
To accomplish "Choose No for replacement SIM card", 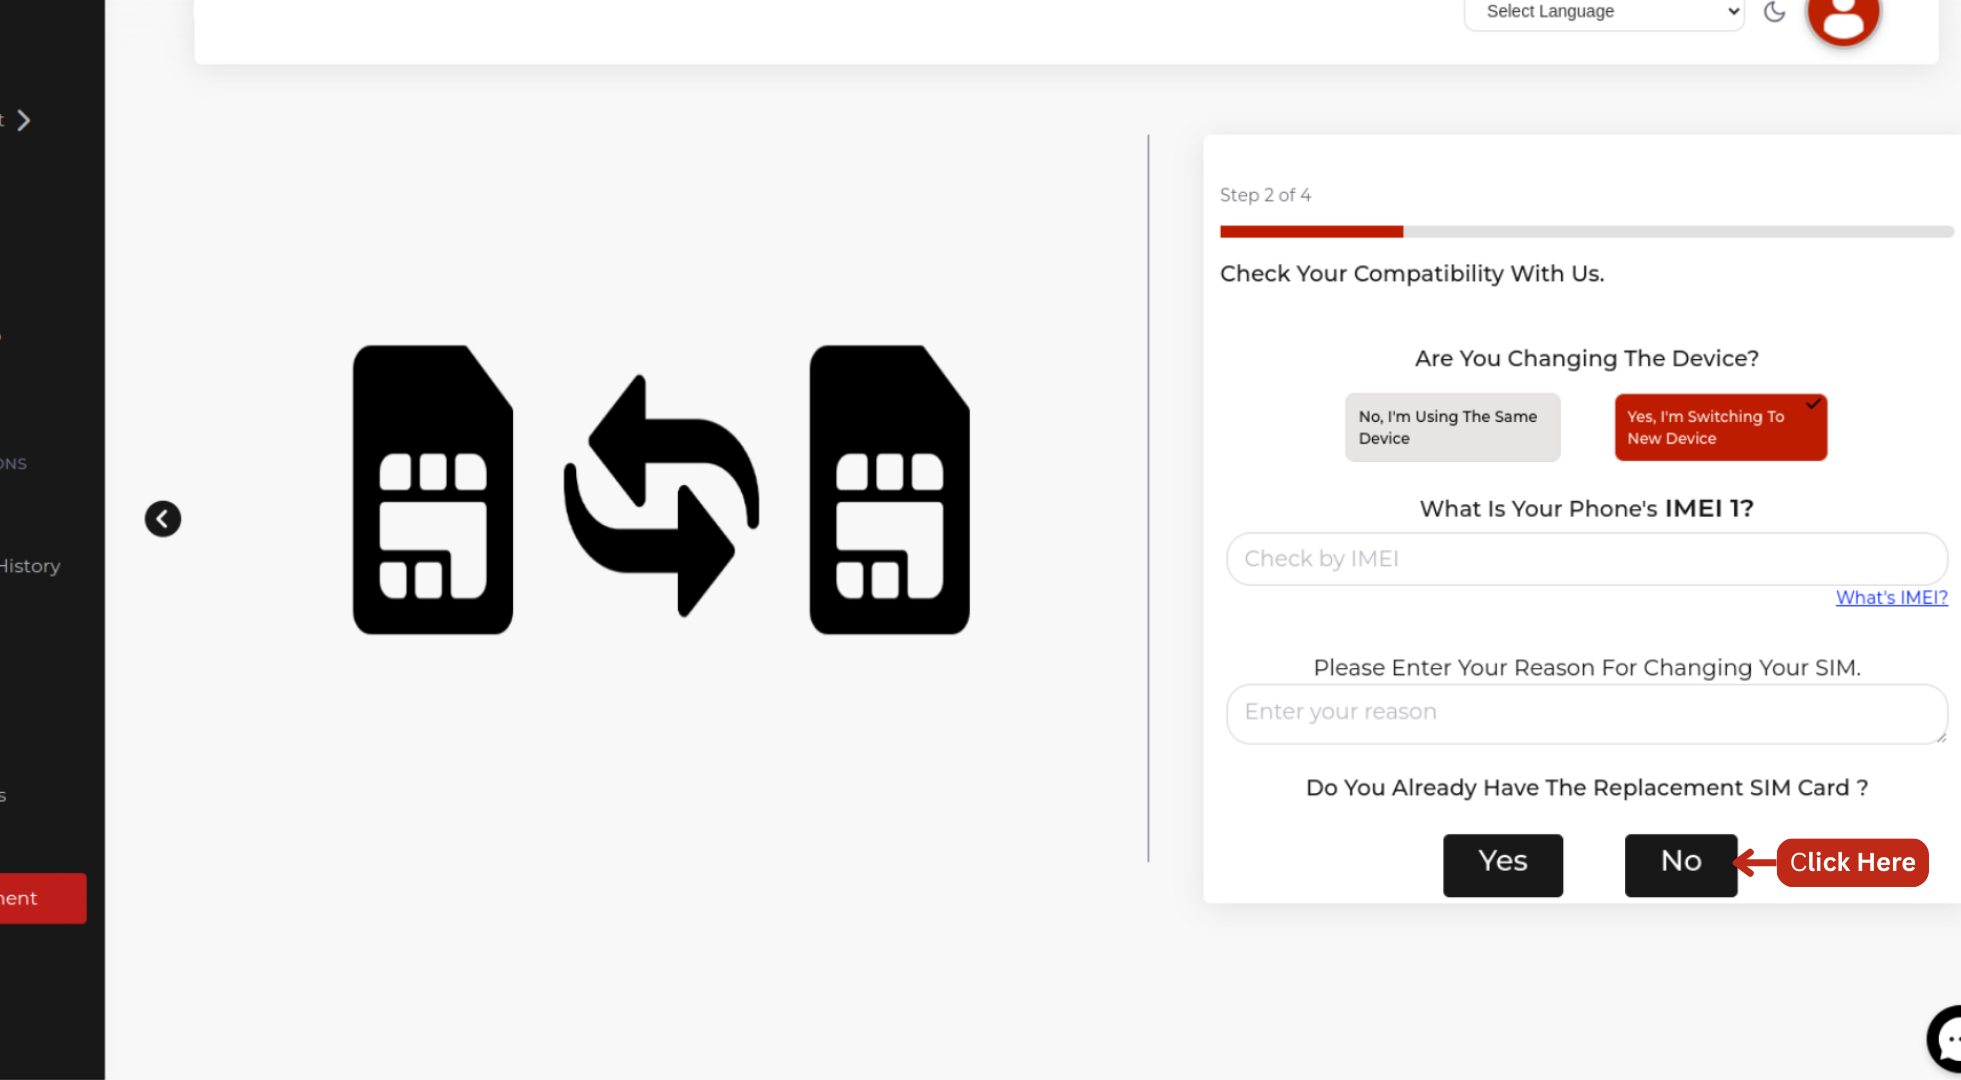I will tap(1680, 864).
